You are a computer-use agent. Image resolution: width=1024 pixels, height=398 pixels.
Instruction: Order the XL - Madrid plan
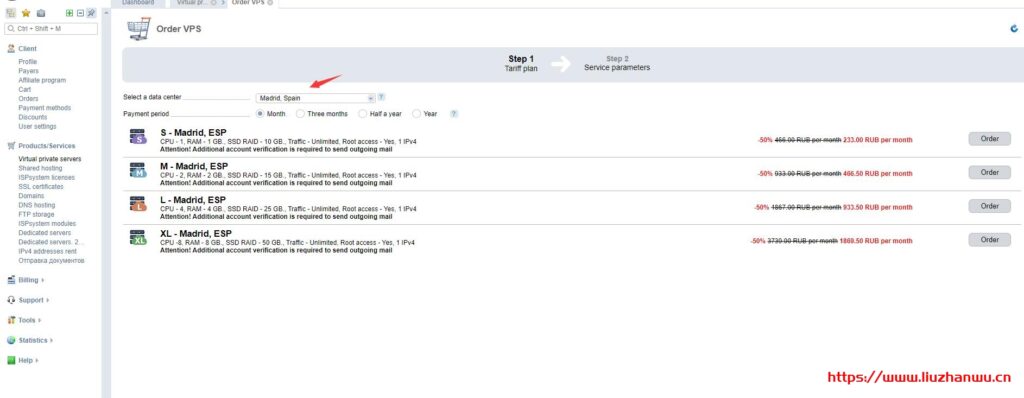tap(989, 240)
